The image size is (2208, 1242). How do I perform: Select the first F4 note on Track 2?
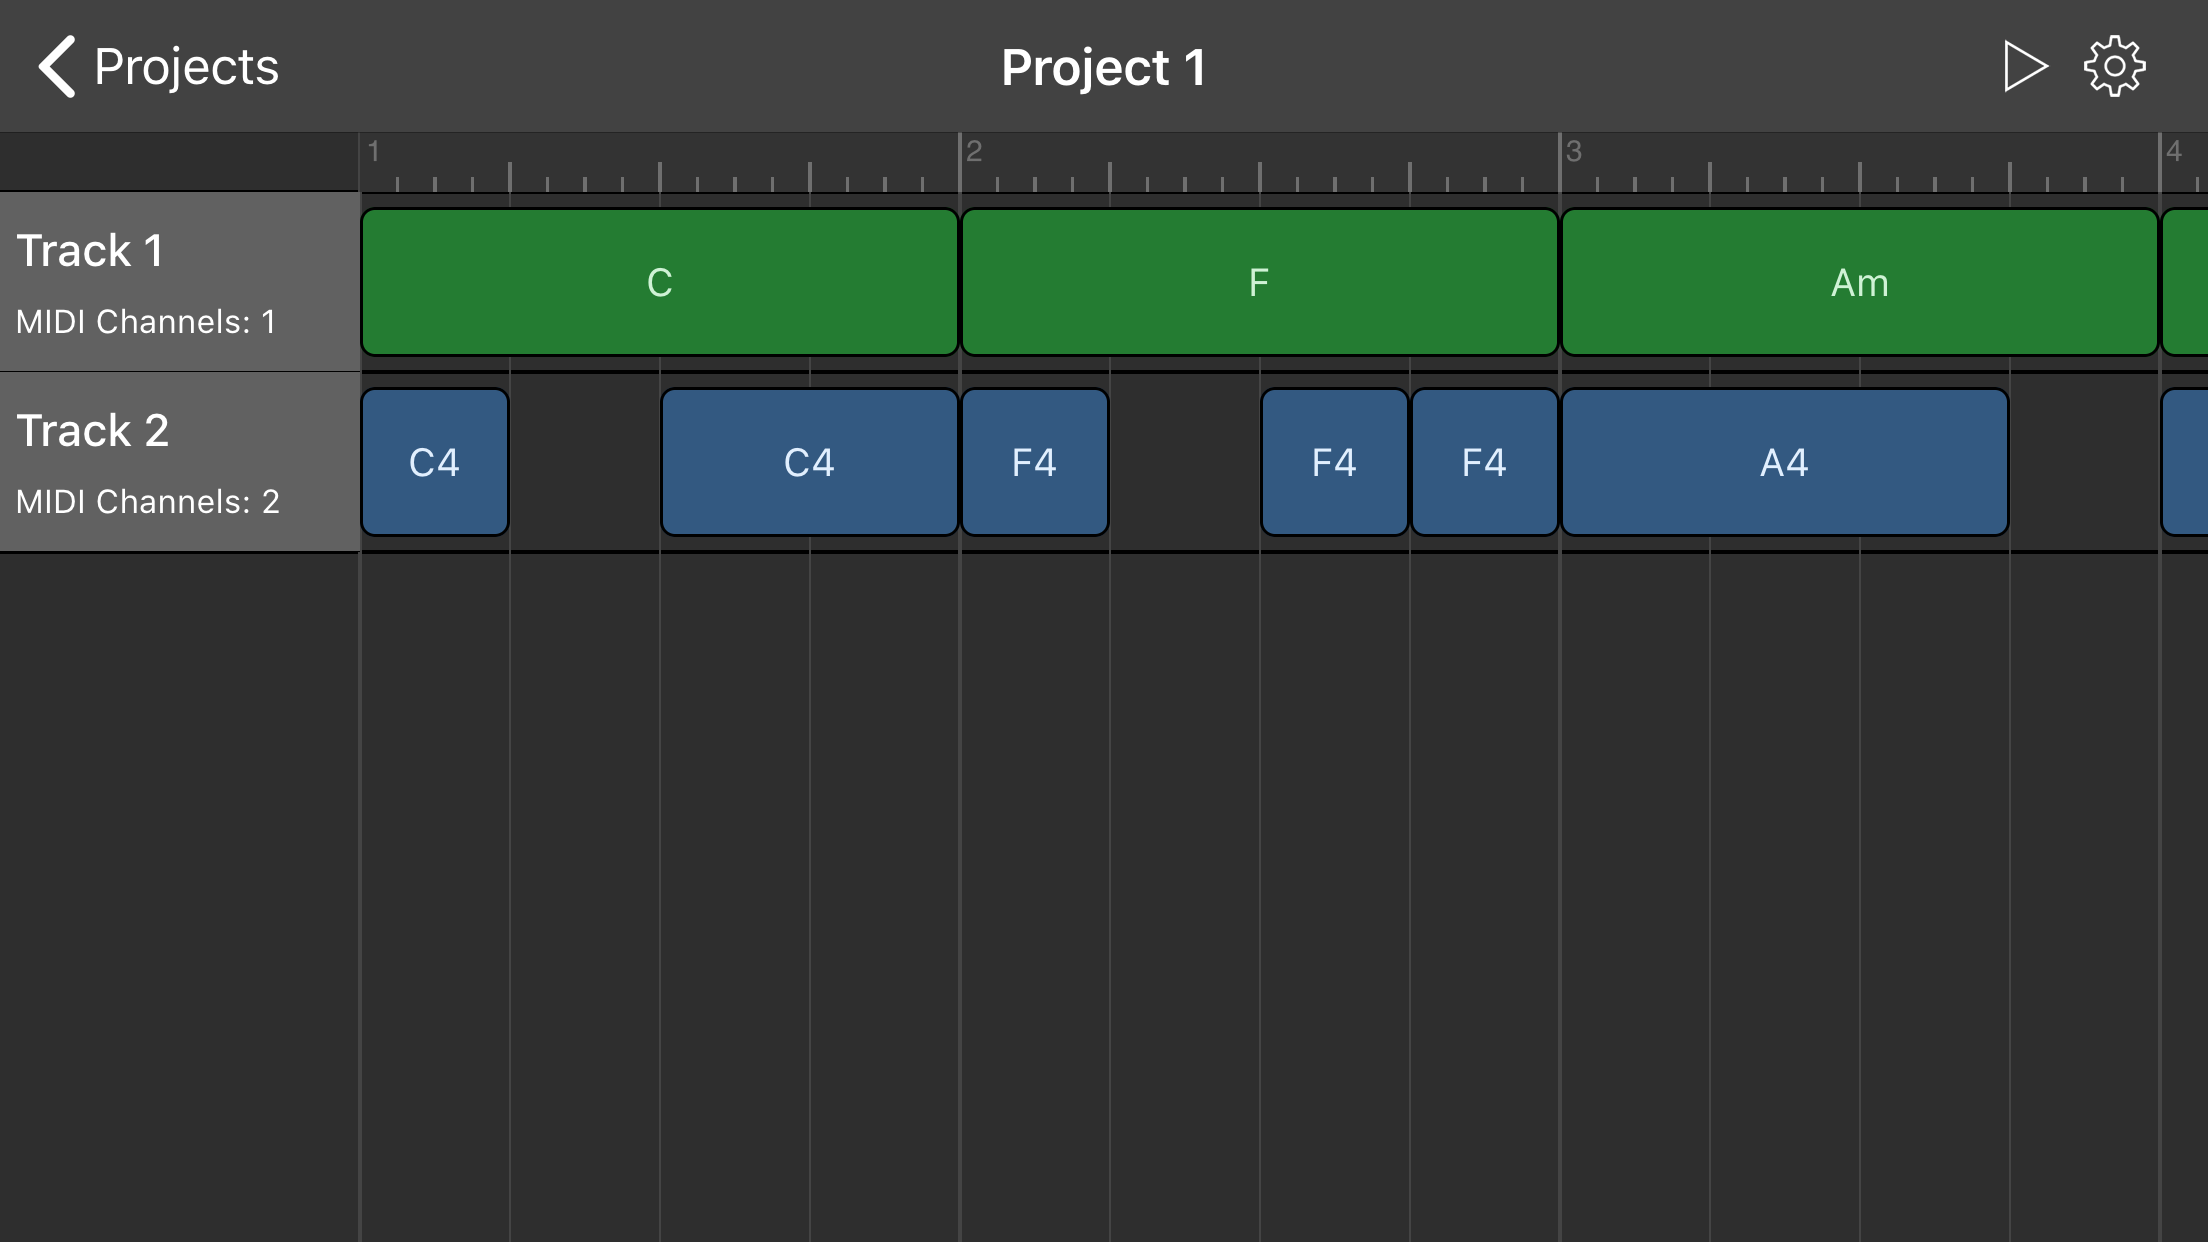(1034, 461)
